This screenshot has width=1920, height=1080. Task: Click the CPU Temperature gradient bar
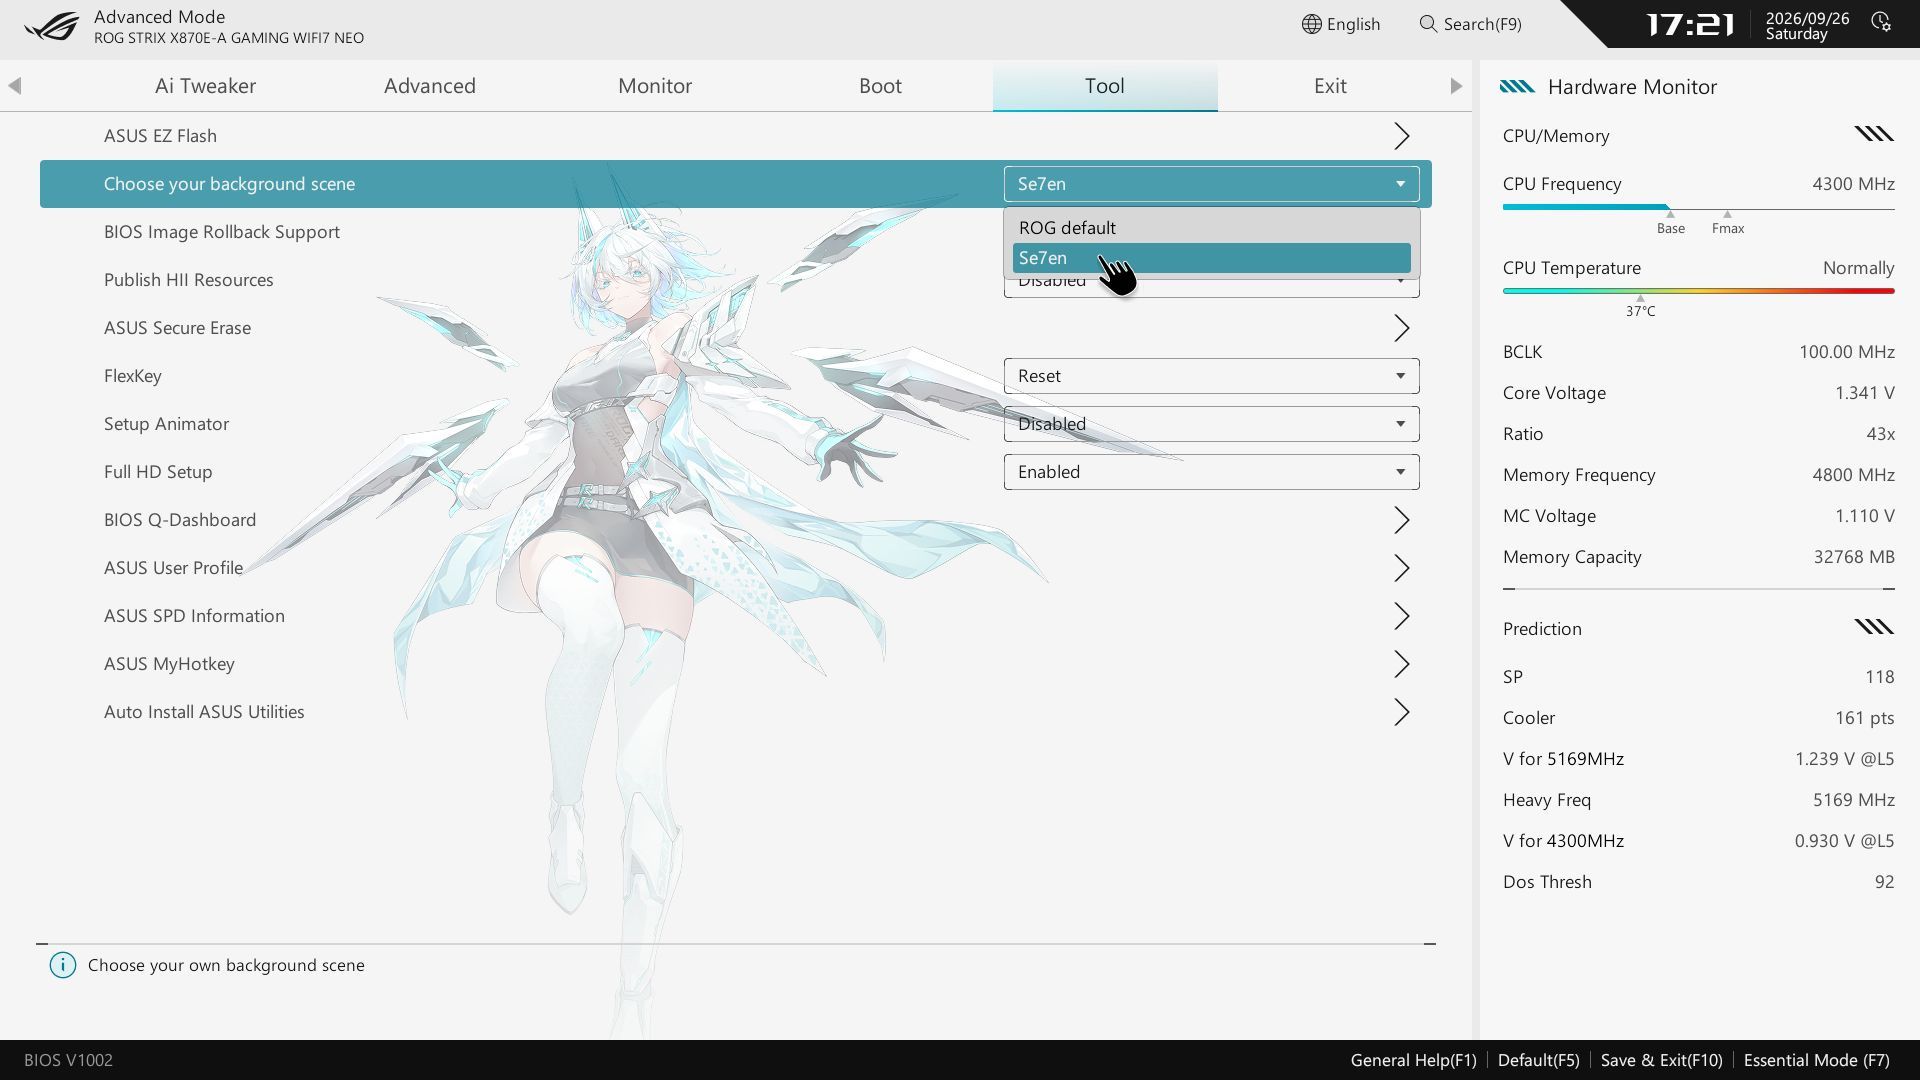[1698, 291]
